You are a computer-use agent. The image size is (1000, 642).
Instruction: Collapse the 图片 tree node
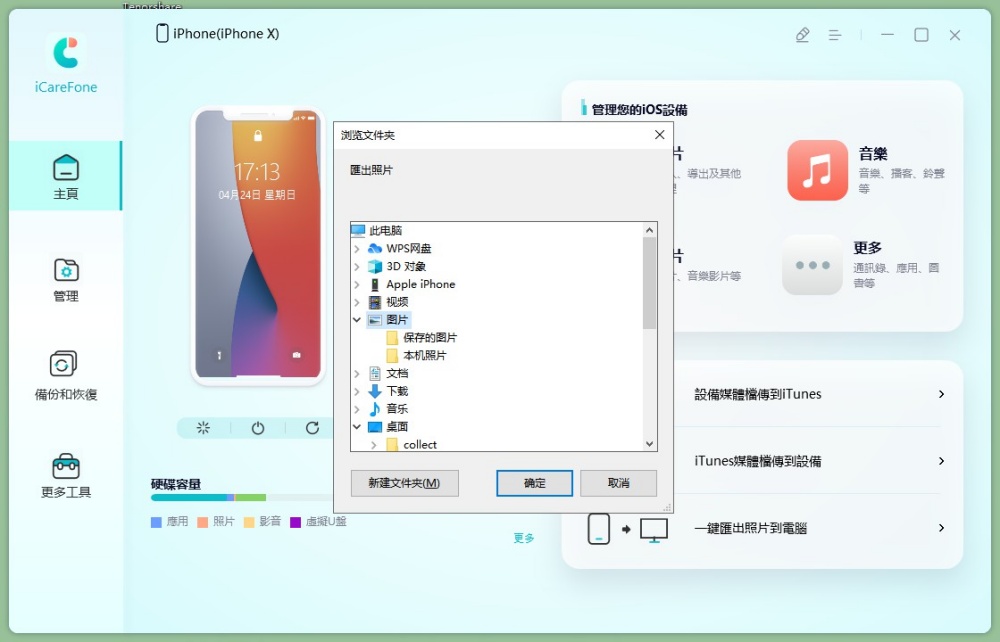point(357,319)
